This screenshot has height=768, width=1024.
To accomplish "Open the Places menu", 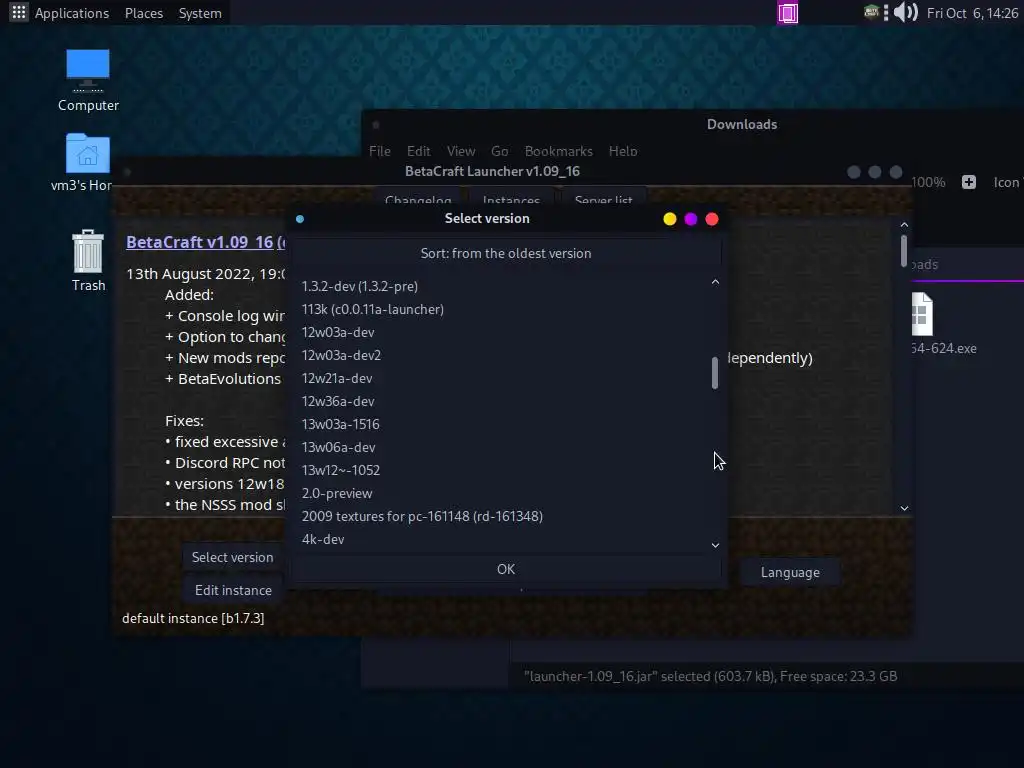I will tap(144, 13).
